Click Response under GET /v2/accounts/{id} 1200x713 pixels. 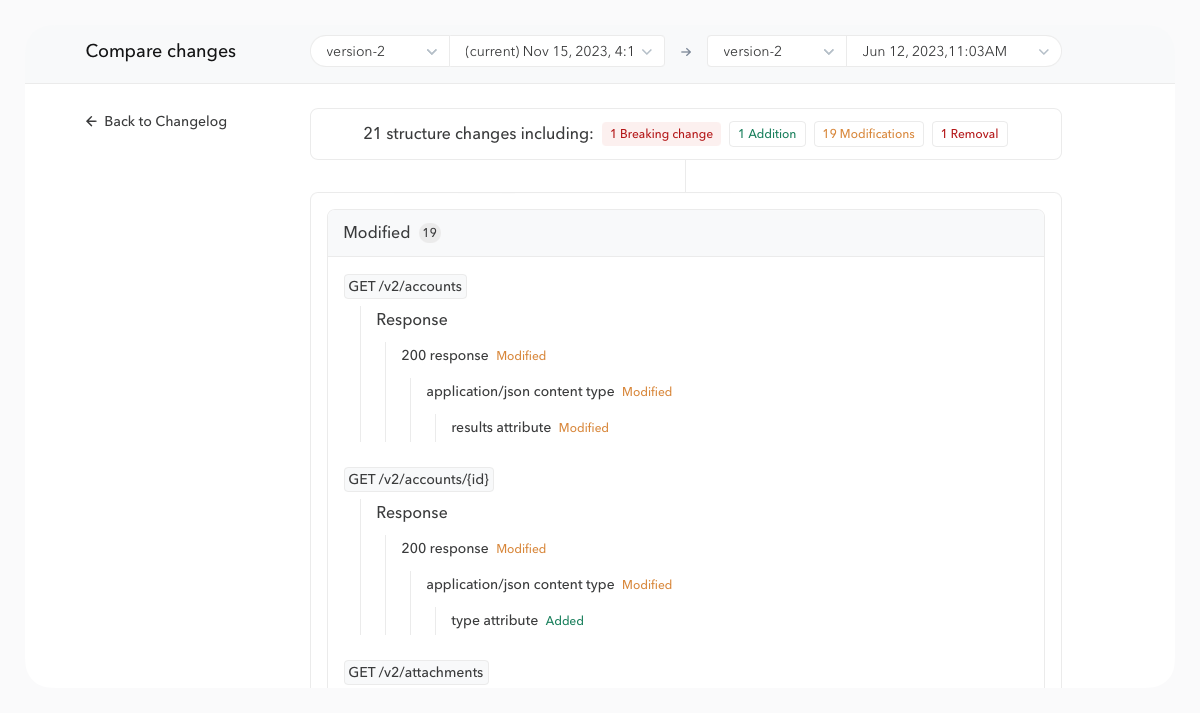tap(412, 513)
